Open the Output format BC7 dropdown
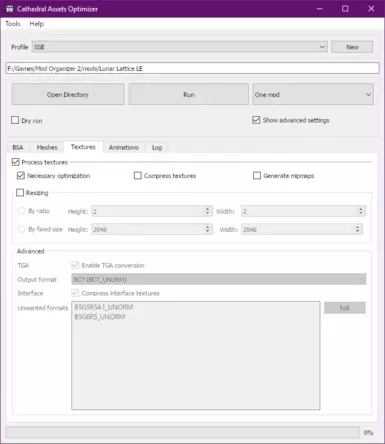The height and width of the screenshot is (444, 385). [219, 279]
